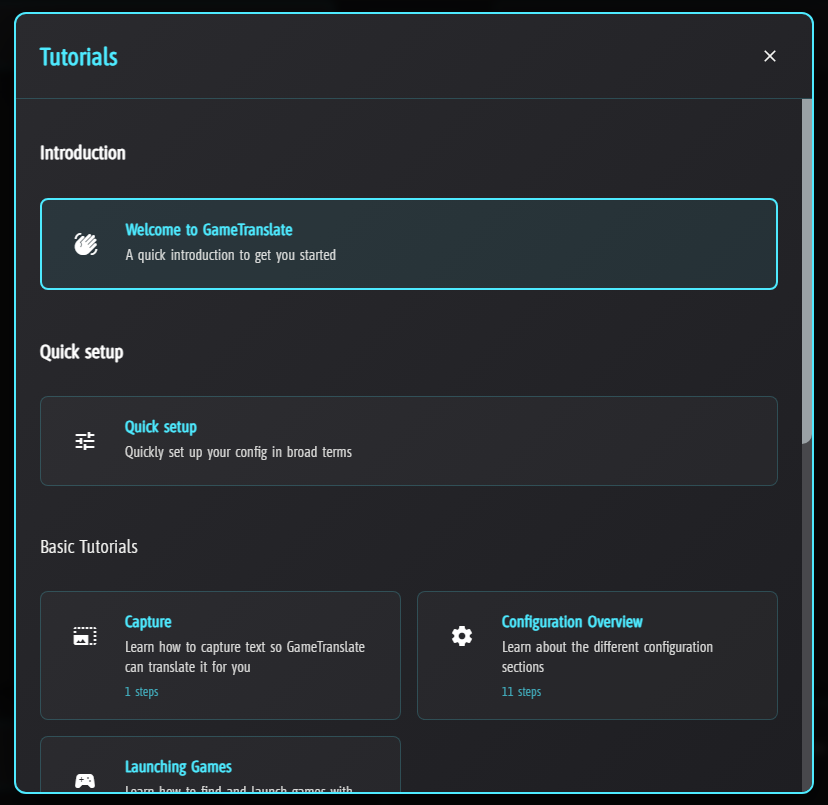The width and height of the screenshot is (828, 805).
Task: Open the Quick setup tutorial title
Action: point(161,427)
